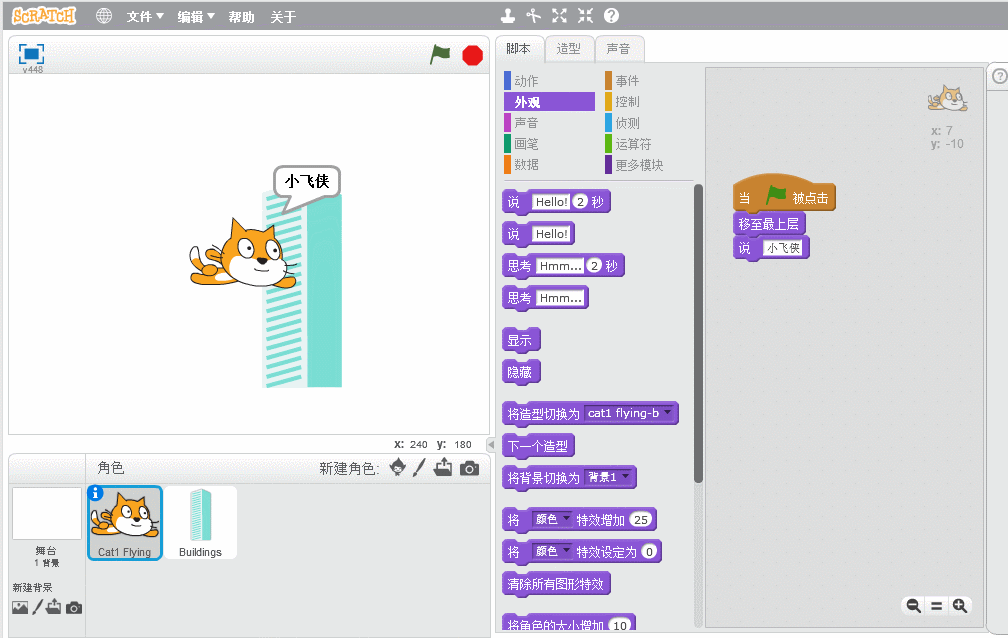Image resolution: width=1008 pixels, height=638 pixels.
Task: Click the block help question-mark tool
Action: pyautogui.click(x=611, y=15)
